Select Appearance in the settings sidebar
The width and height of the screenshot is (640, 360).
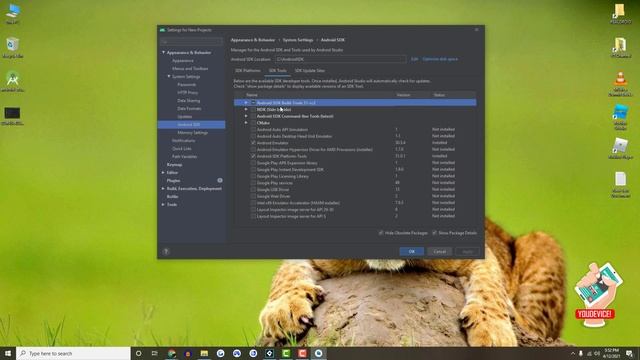[182, 61]
